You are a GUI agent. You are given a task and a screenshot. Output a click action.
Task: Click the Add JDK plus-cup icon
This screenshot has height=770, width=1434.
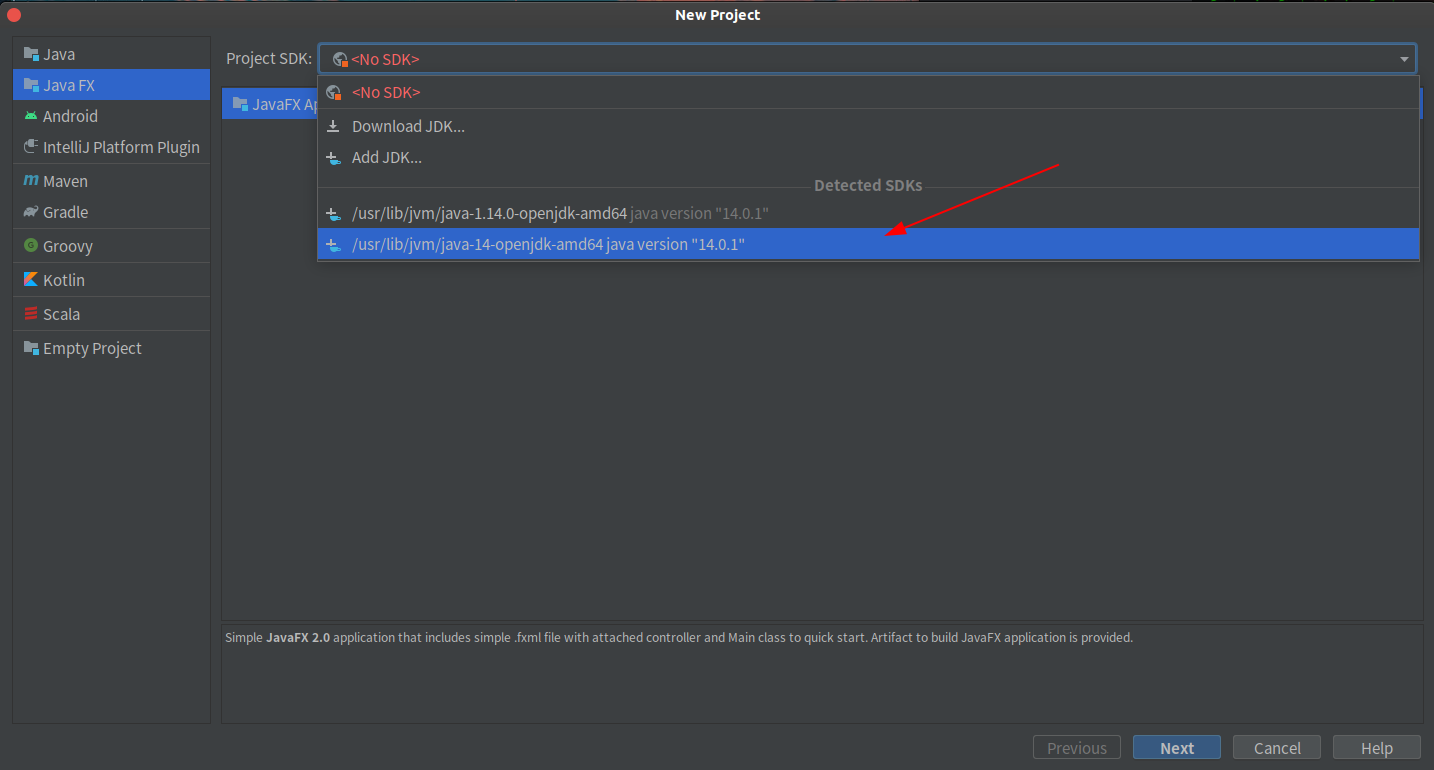pyautogui.click(x=334, y=158)
